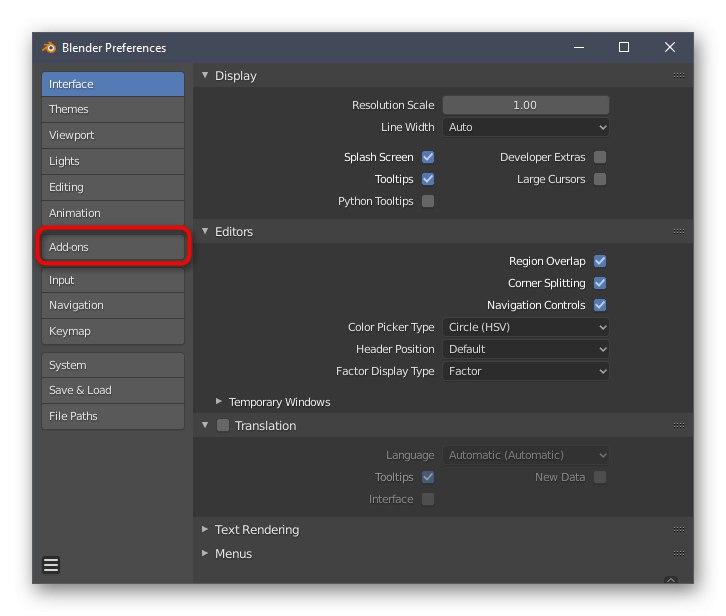Disable the Splash Screen checkbox
The width and height of the screenshot is (726, 616).
click(x=428, y=157)
